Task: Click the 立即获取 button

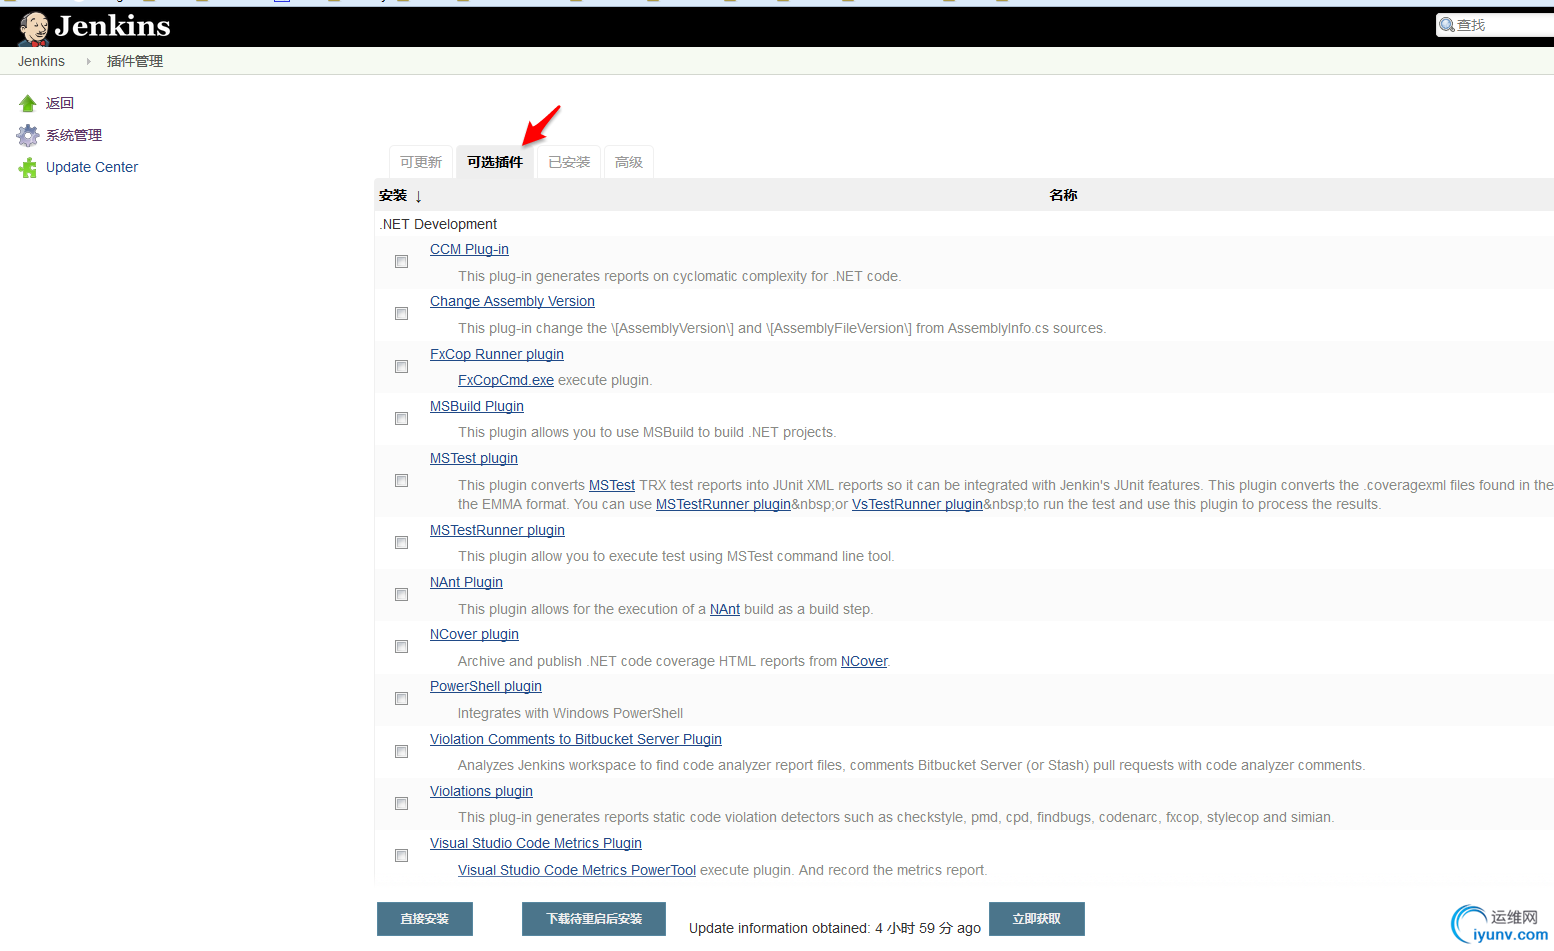Action: point(1037,919)
